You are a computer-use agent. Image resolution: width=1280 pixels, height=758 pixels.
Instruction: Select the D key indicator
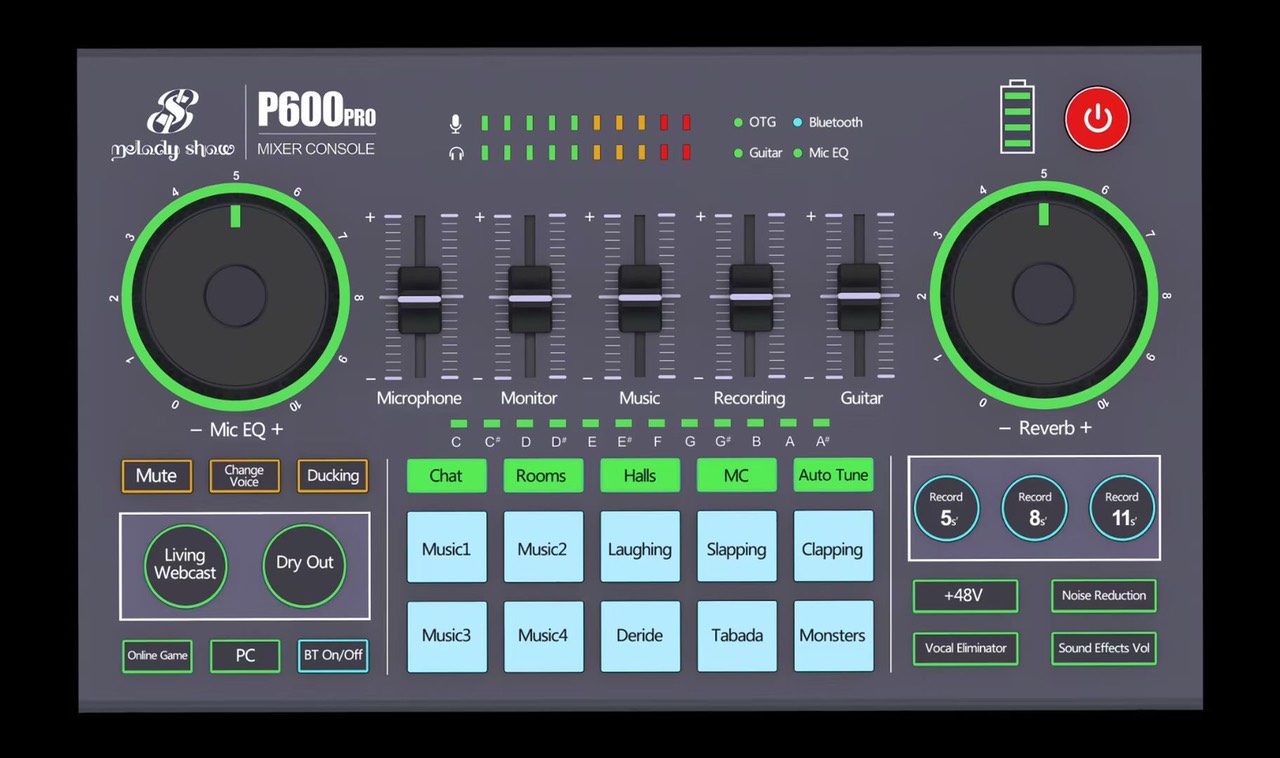tap(525, 424)
